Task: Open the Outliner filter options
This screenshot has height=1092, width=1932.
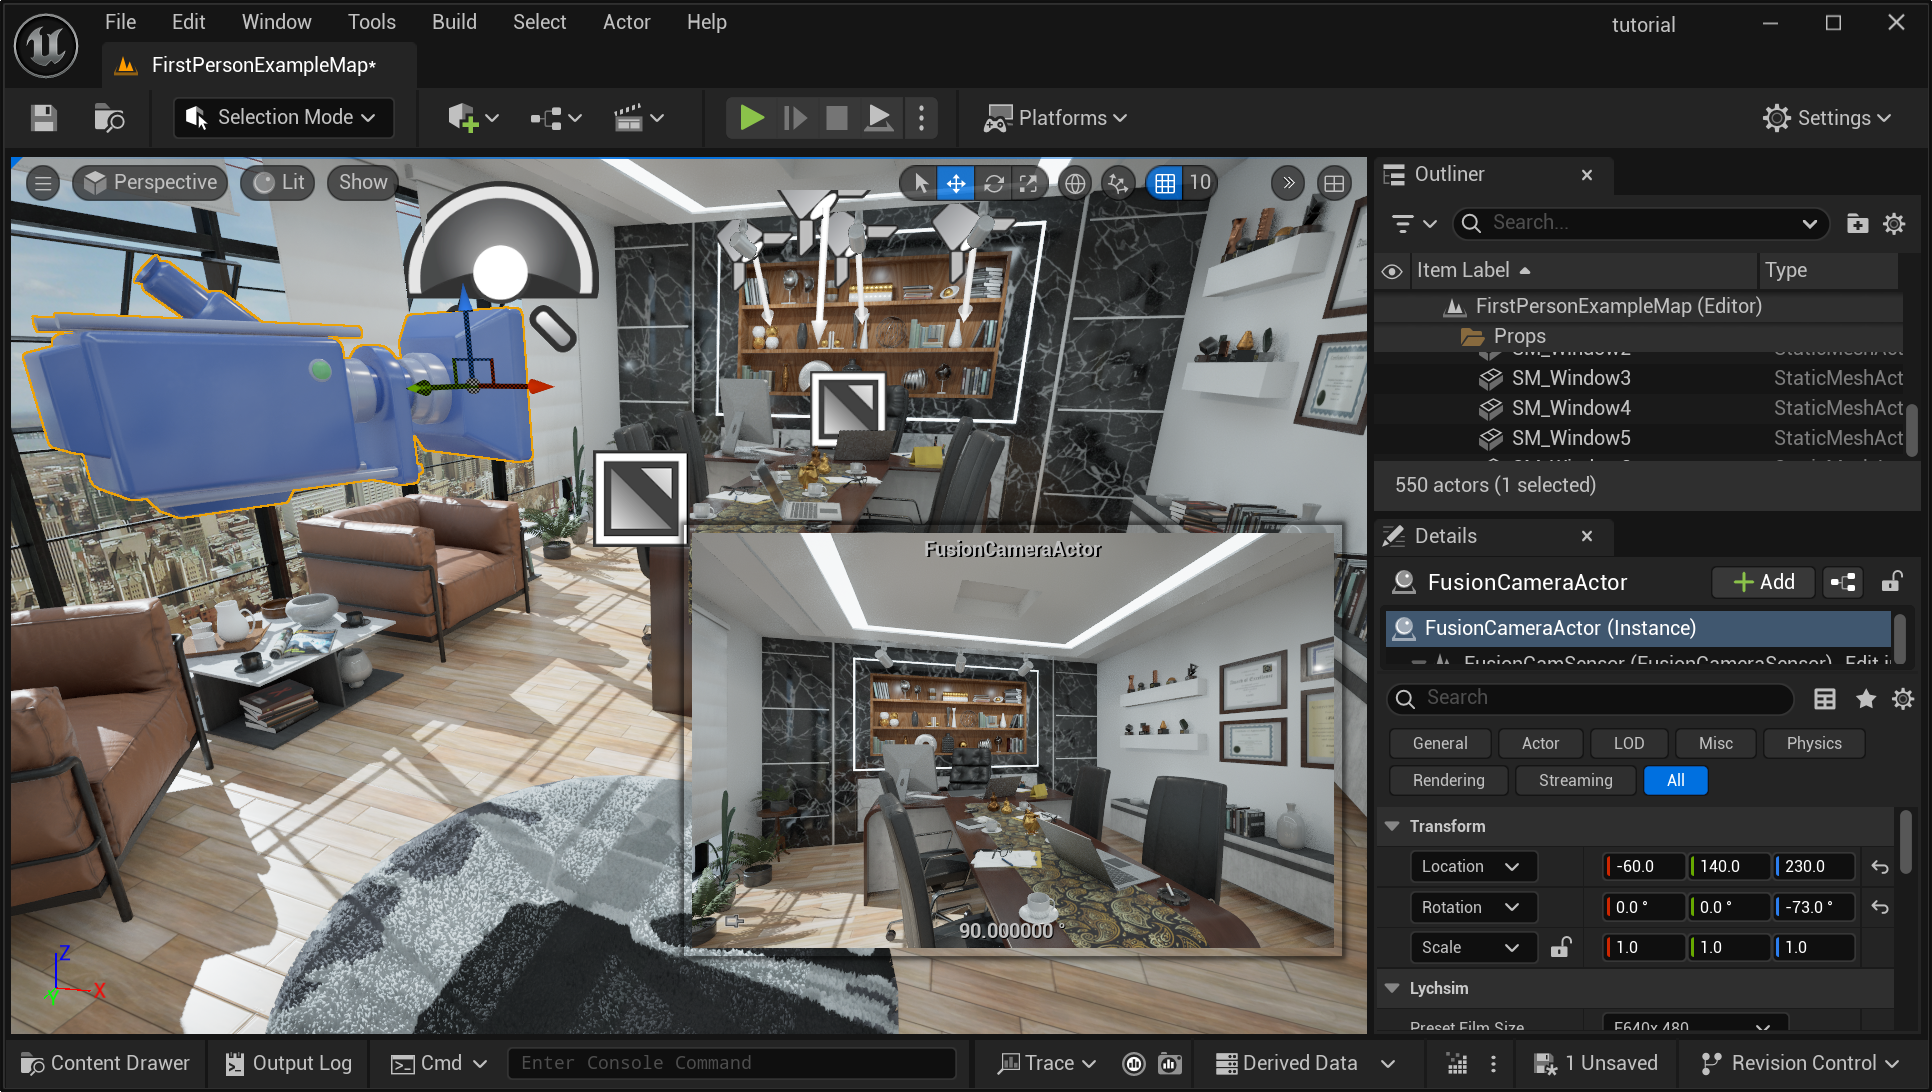Action: [x=1414, y=224]
